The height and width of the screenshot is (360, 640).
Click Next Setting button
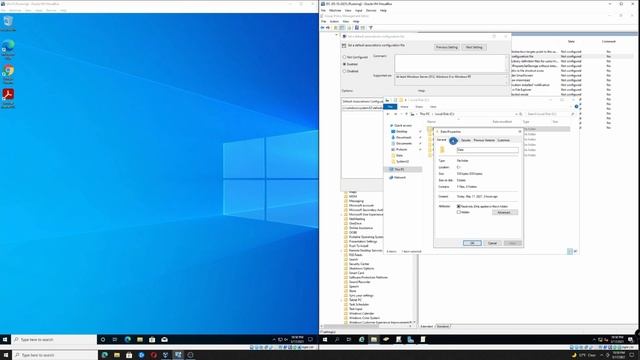click(x=474, y=47)
